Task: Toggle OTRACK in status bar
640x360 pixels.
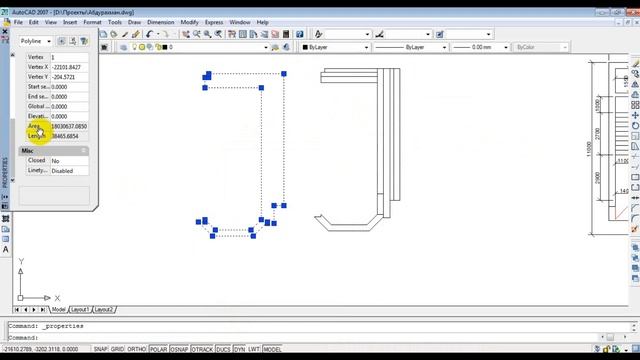Action: [202, 349]
